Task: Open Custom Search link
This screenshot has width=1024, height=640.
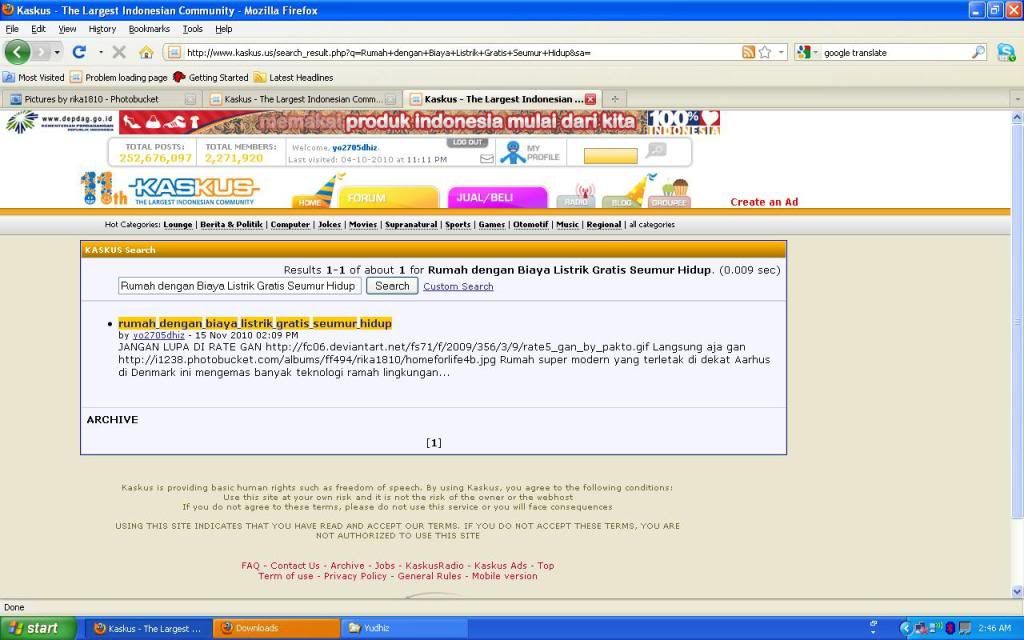Action: coord(458,286)
